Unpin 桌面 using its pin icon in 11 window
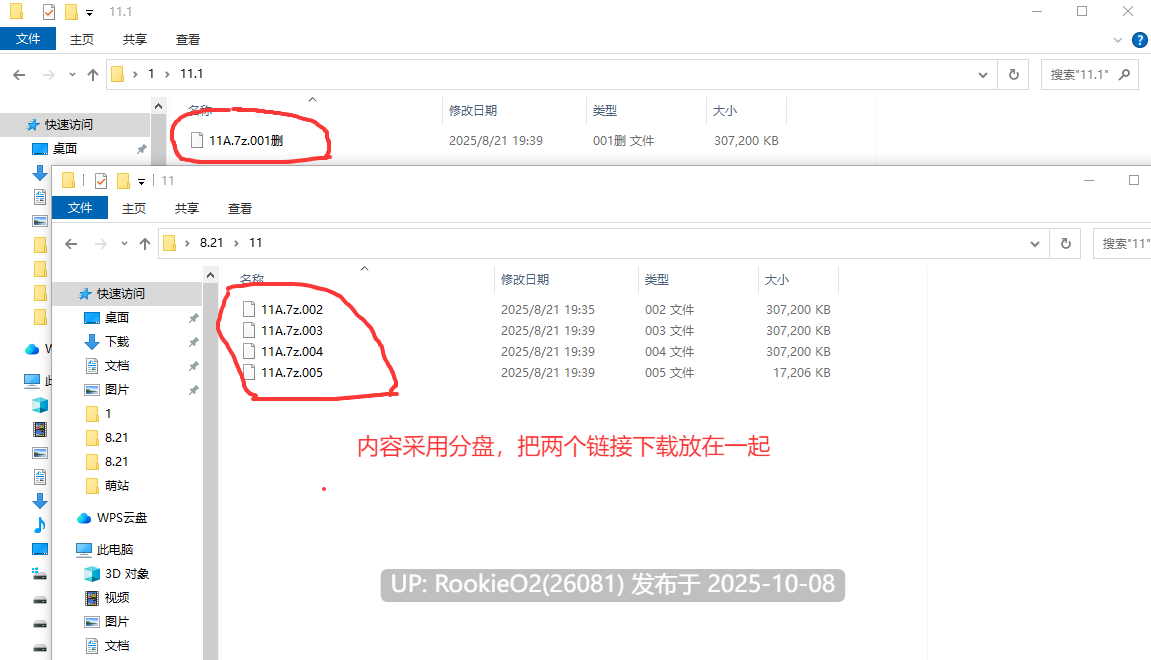The width and height of the screenshot is (1151, 660). [x=193, y=318]
